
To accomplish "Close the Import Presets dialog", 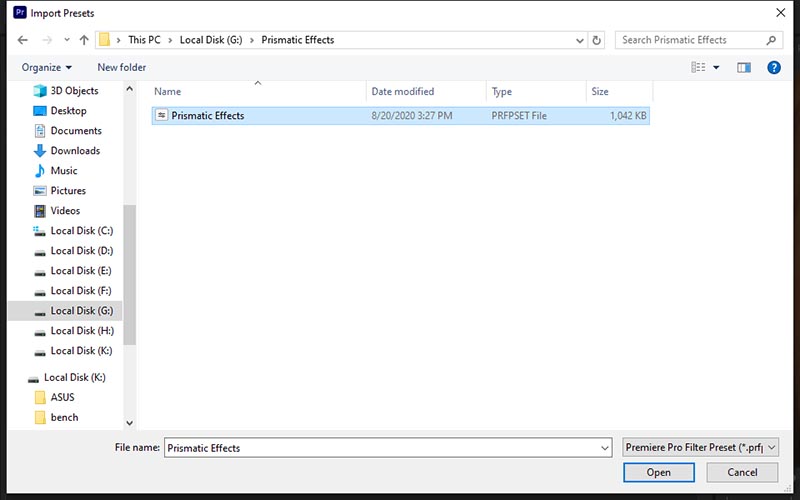I will click(781, 13).
